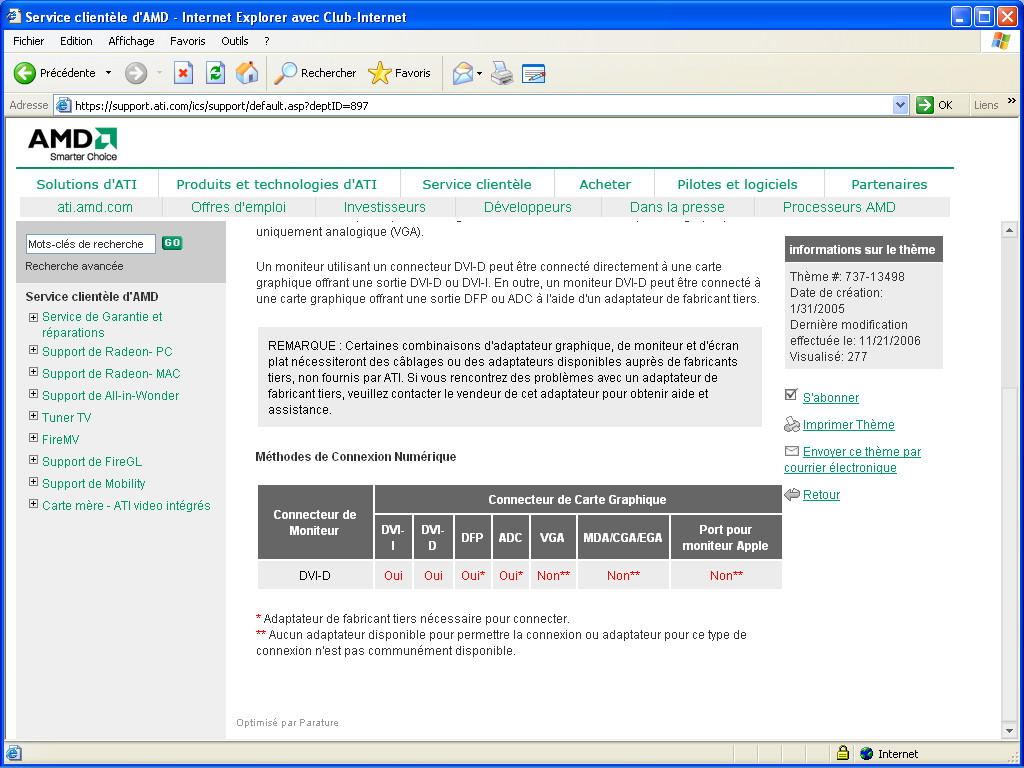
Task: Expand Carte mère - ATI video intégrés
Action: coord(33,504)
